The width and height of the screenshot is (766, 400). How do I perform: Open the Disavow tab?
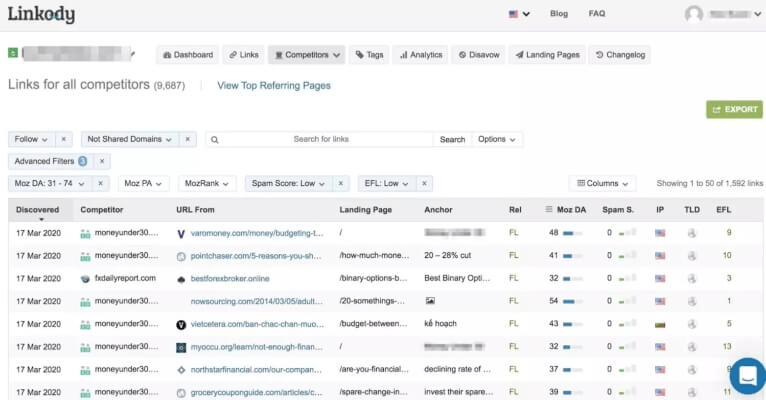click(x=479, y=55)
